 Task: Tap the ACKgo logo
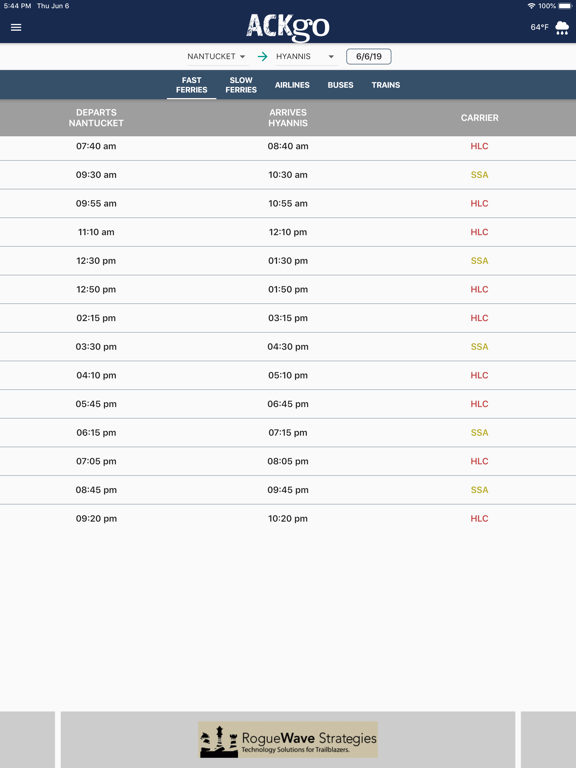tap(288, 27)
